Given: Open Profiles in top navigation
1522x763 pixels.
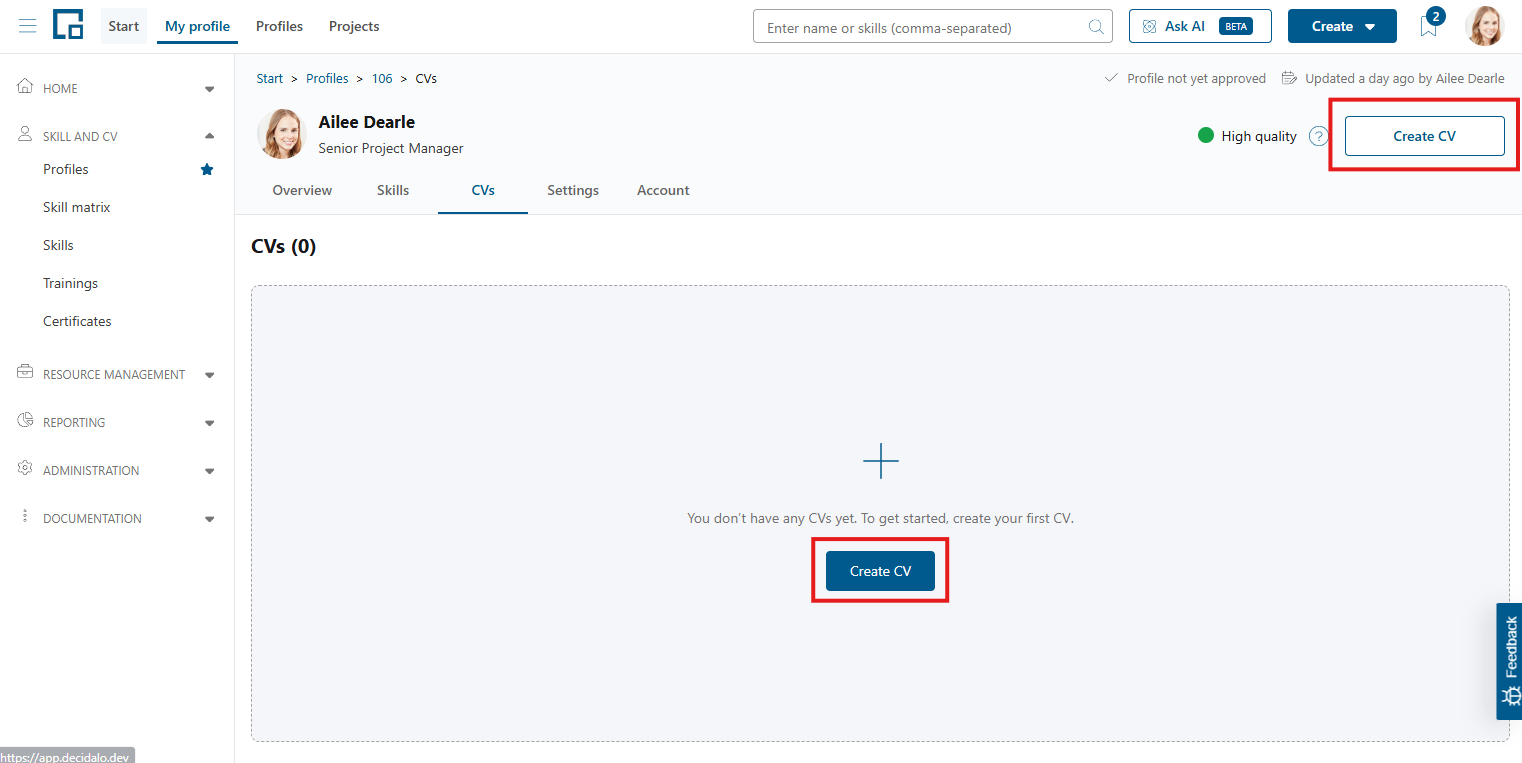Looking at the screenshot, I should [279, 26].
